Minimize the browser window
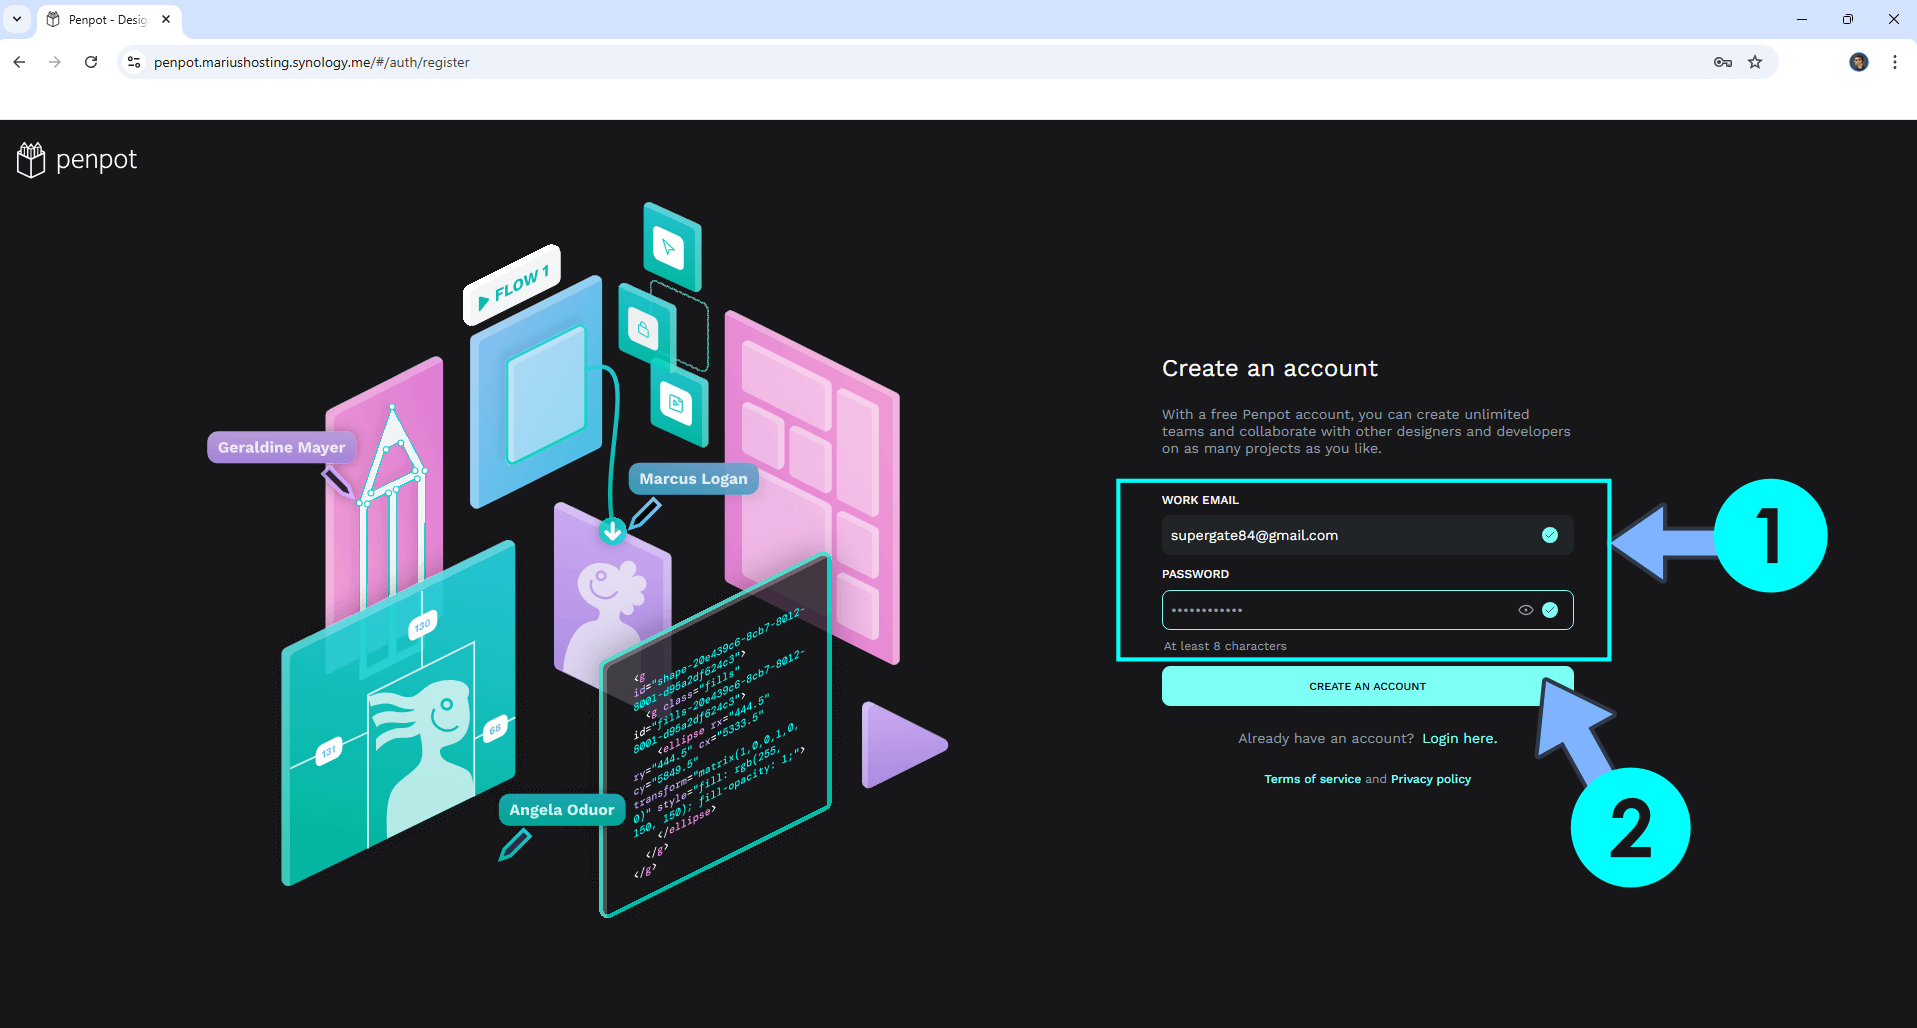The height and width of the screenshot is (1028, 1917). (1802, 19)
